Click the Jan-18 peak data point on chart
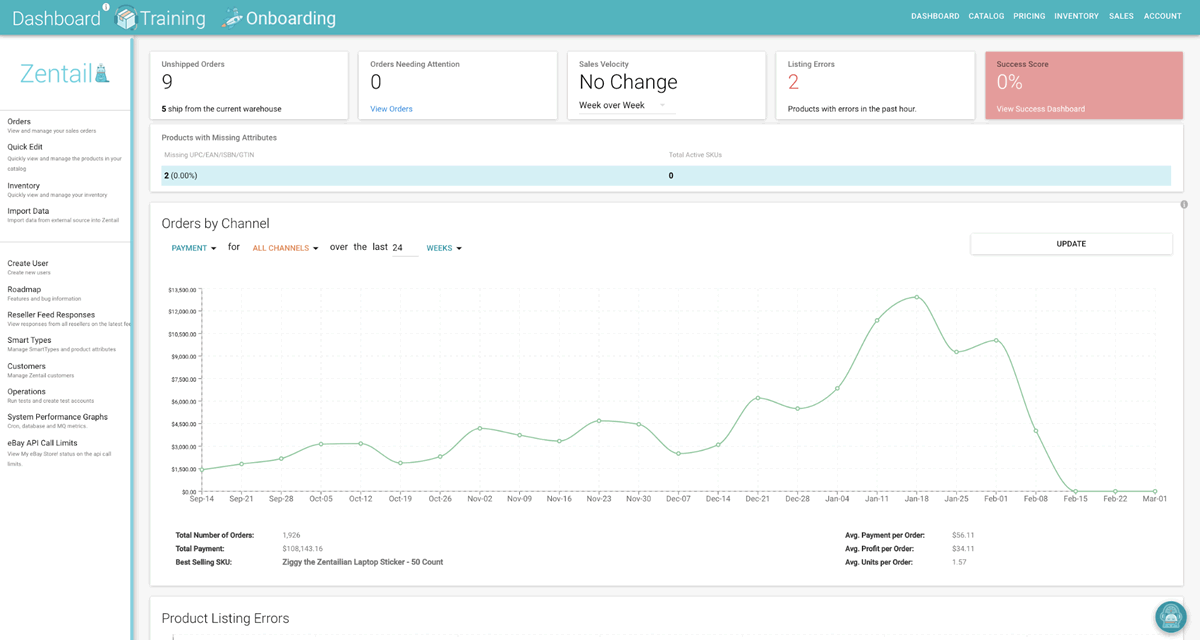This screenshot has width=1200, height=640. pyautogui.click(x=916, y=297)
